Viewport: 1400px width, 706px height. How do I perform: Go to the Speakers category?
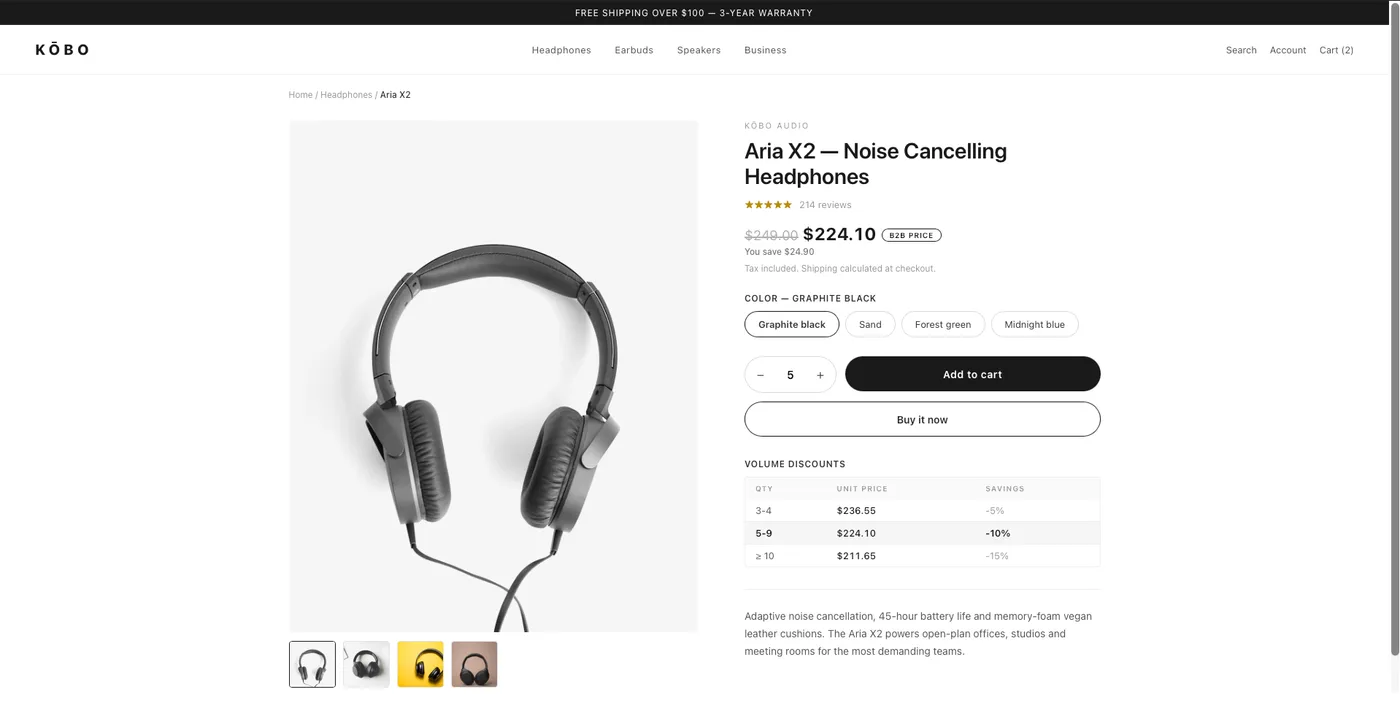699,50
